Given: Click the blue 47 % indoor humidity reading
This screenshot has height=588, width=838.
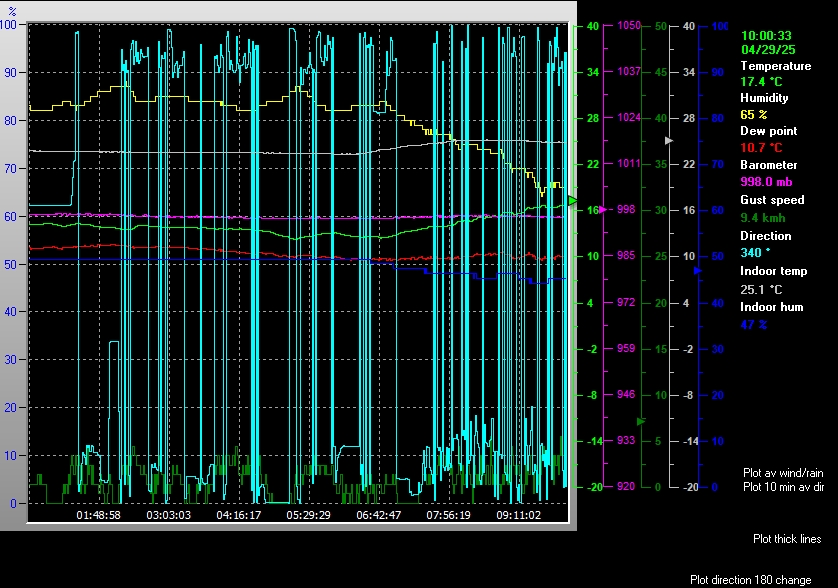Looking at the screenshot, I should tap(754, 324).
